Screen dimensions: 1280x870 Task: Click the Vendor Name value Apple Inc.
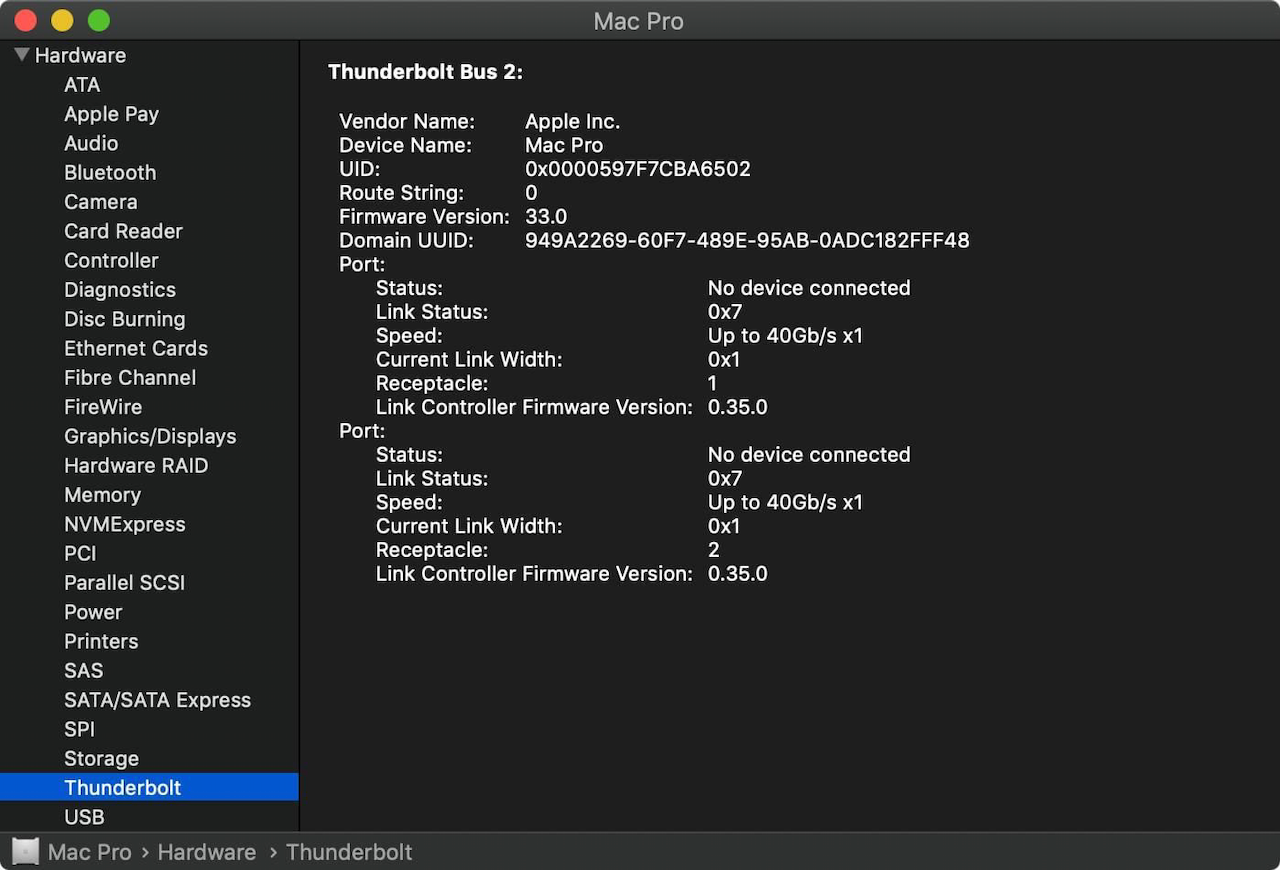573,121
